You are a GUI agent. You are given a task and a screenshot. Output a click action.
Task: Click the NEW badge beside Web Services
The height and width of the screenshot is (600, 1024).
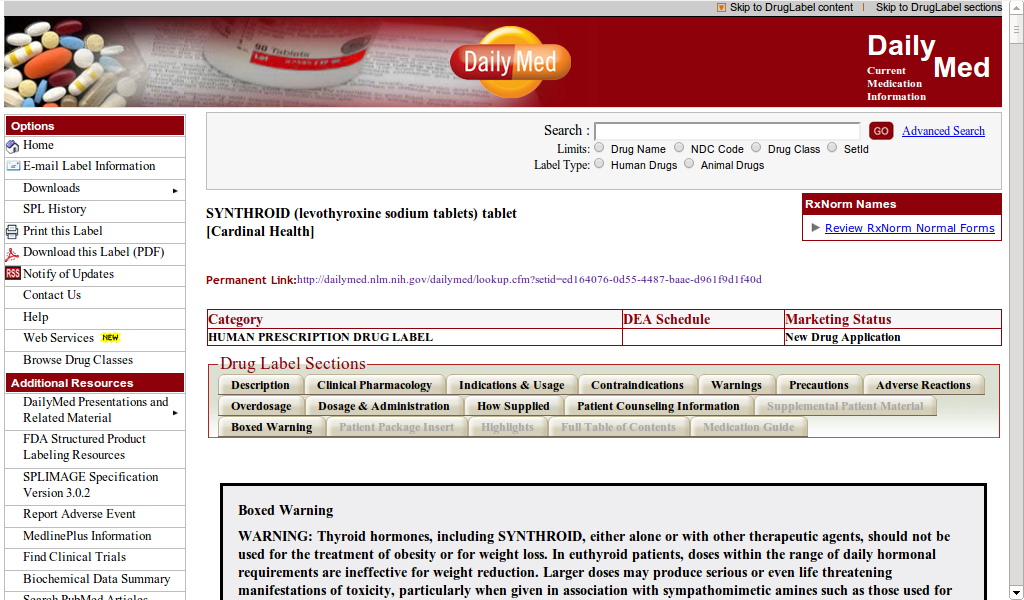(110, 338)
